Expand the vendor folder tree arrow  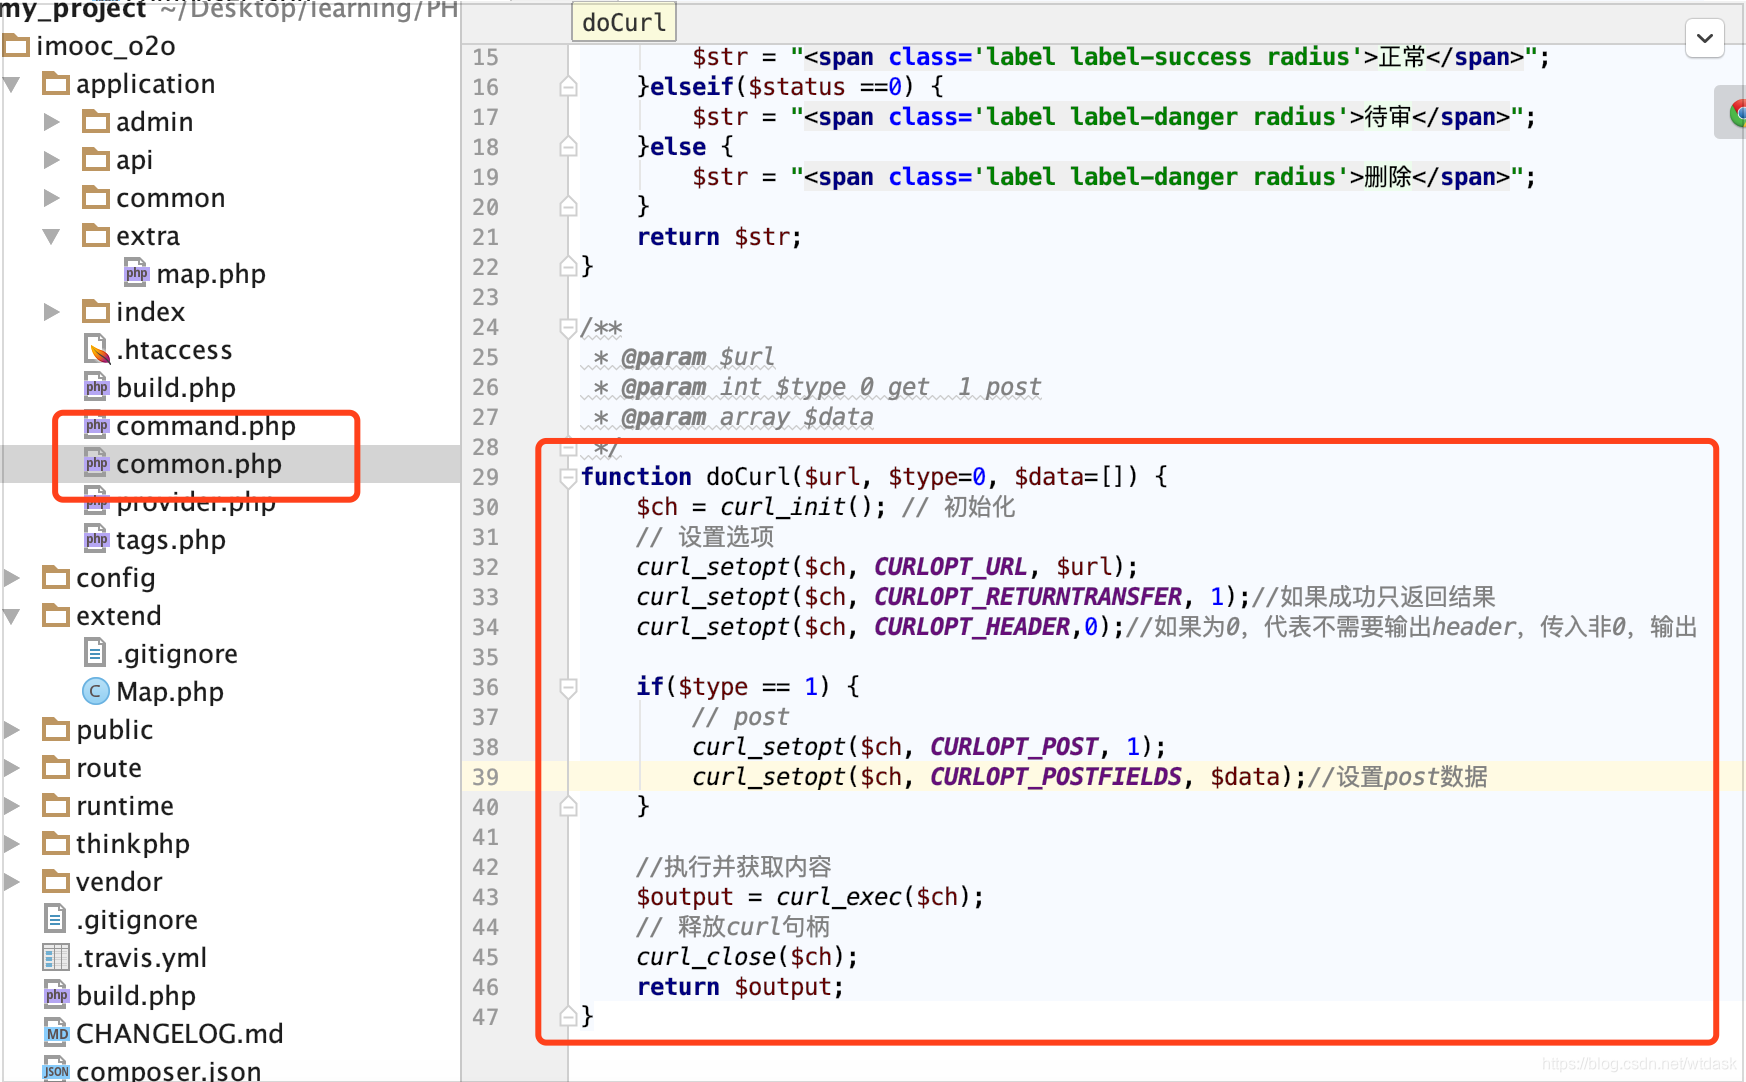(x=12, y=882)
